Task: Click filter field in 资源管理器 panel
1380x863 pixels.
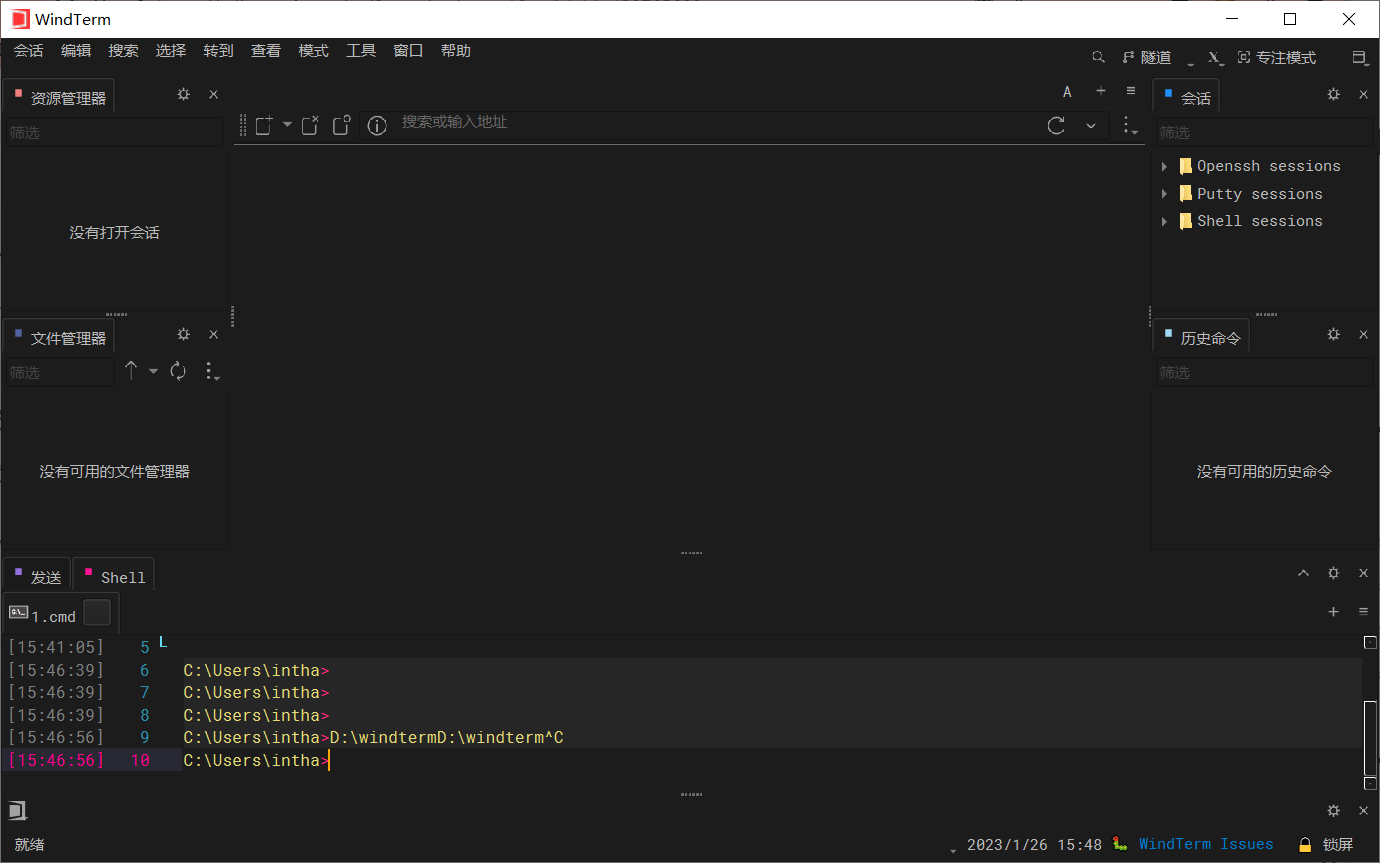Action: tap(114, 132)
